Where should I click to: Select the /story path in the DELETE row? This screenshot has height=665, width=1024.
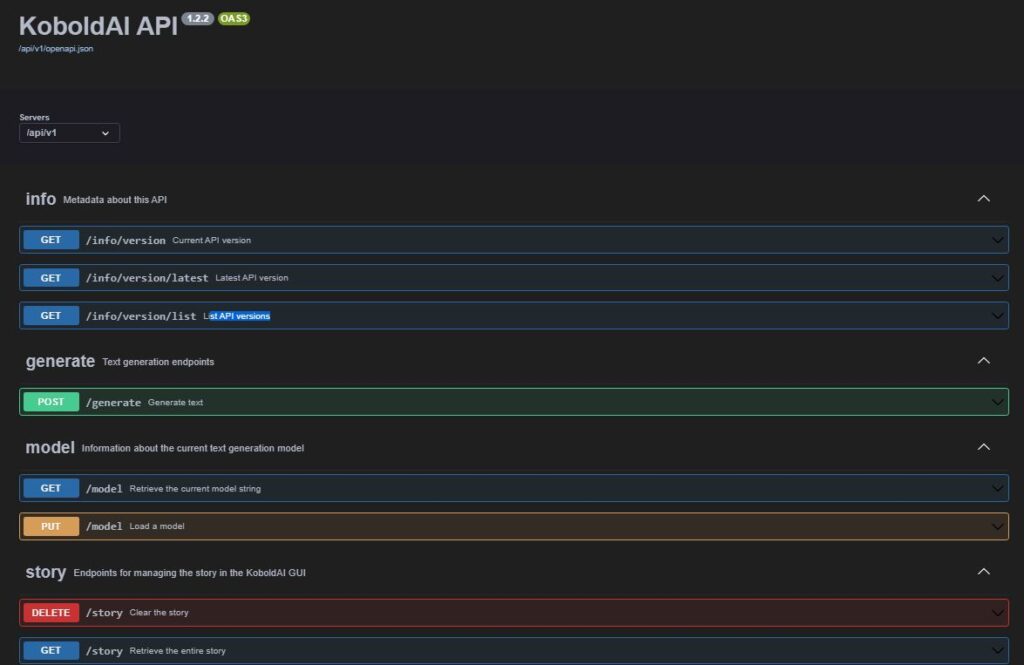pos(104,613)
